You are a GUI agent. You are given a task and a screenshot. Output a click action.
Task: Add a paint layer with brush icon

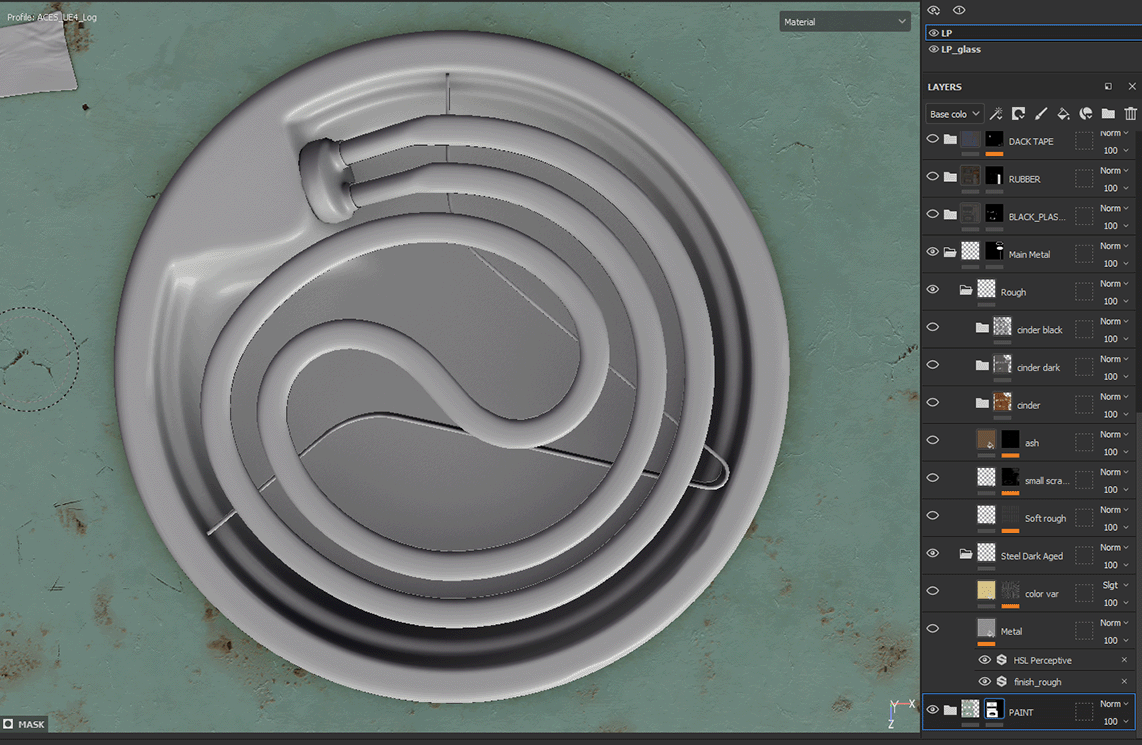[x=1041, y=114]
